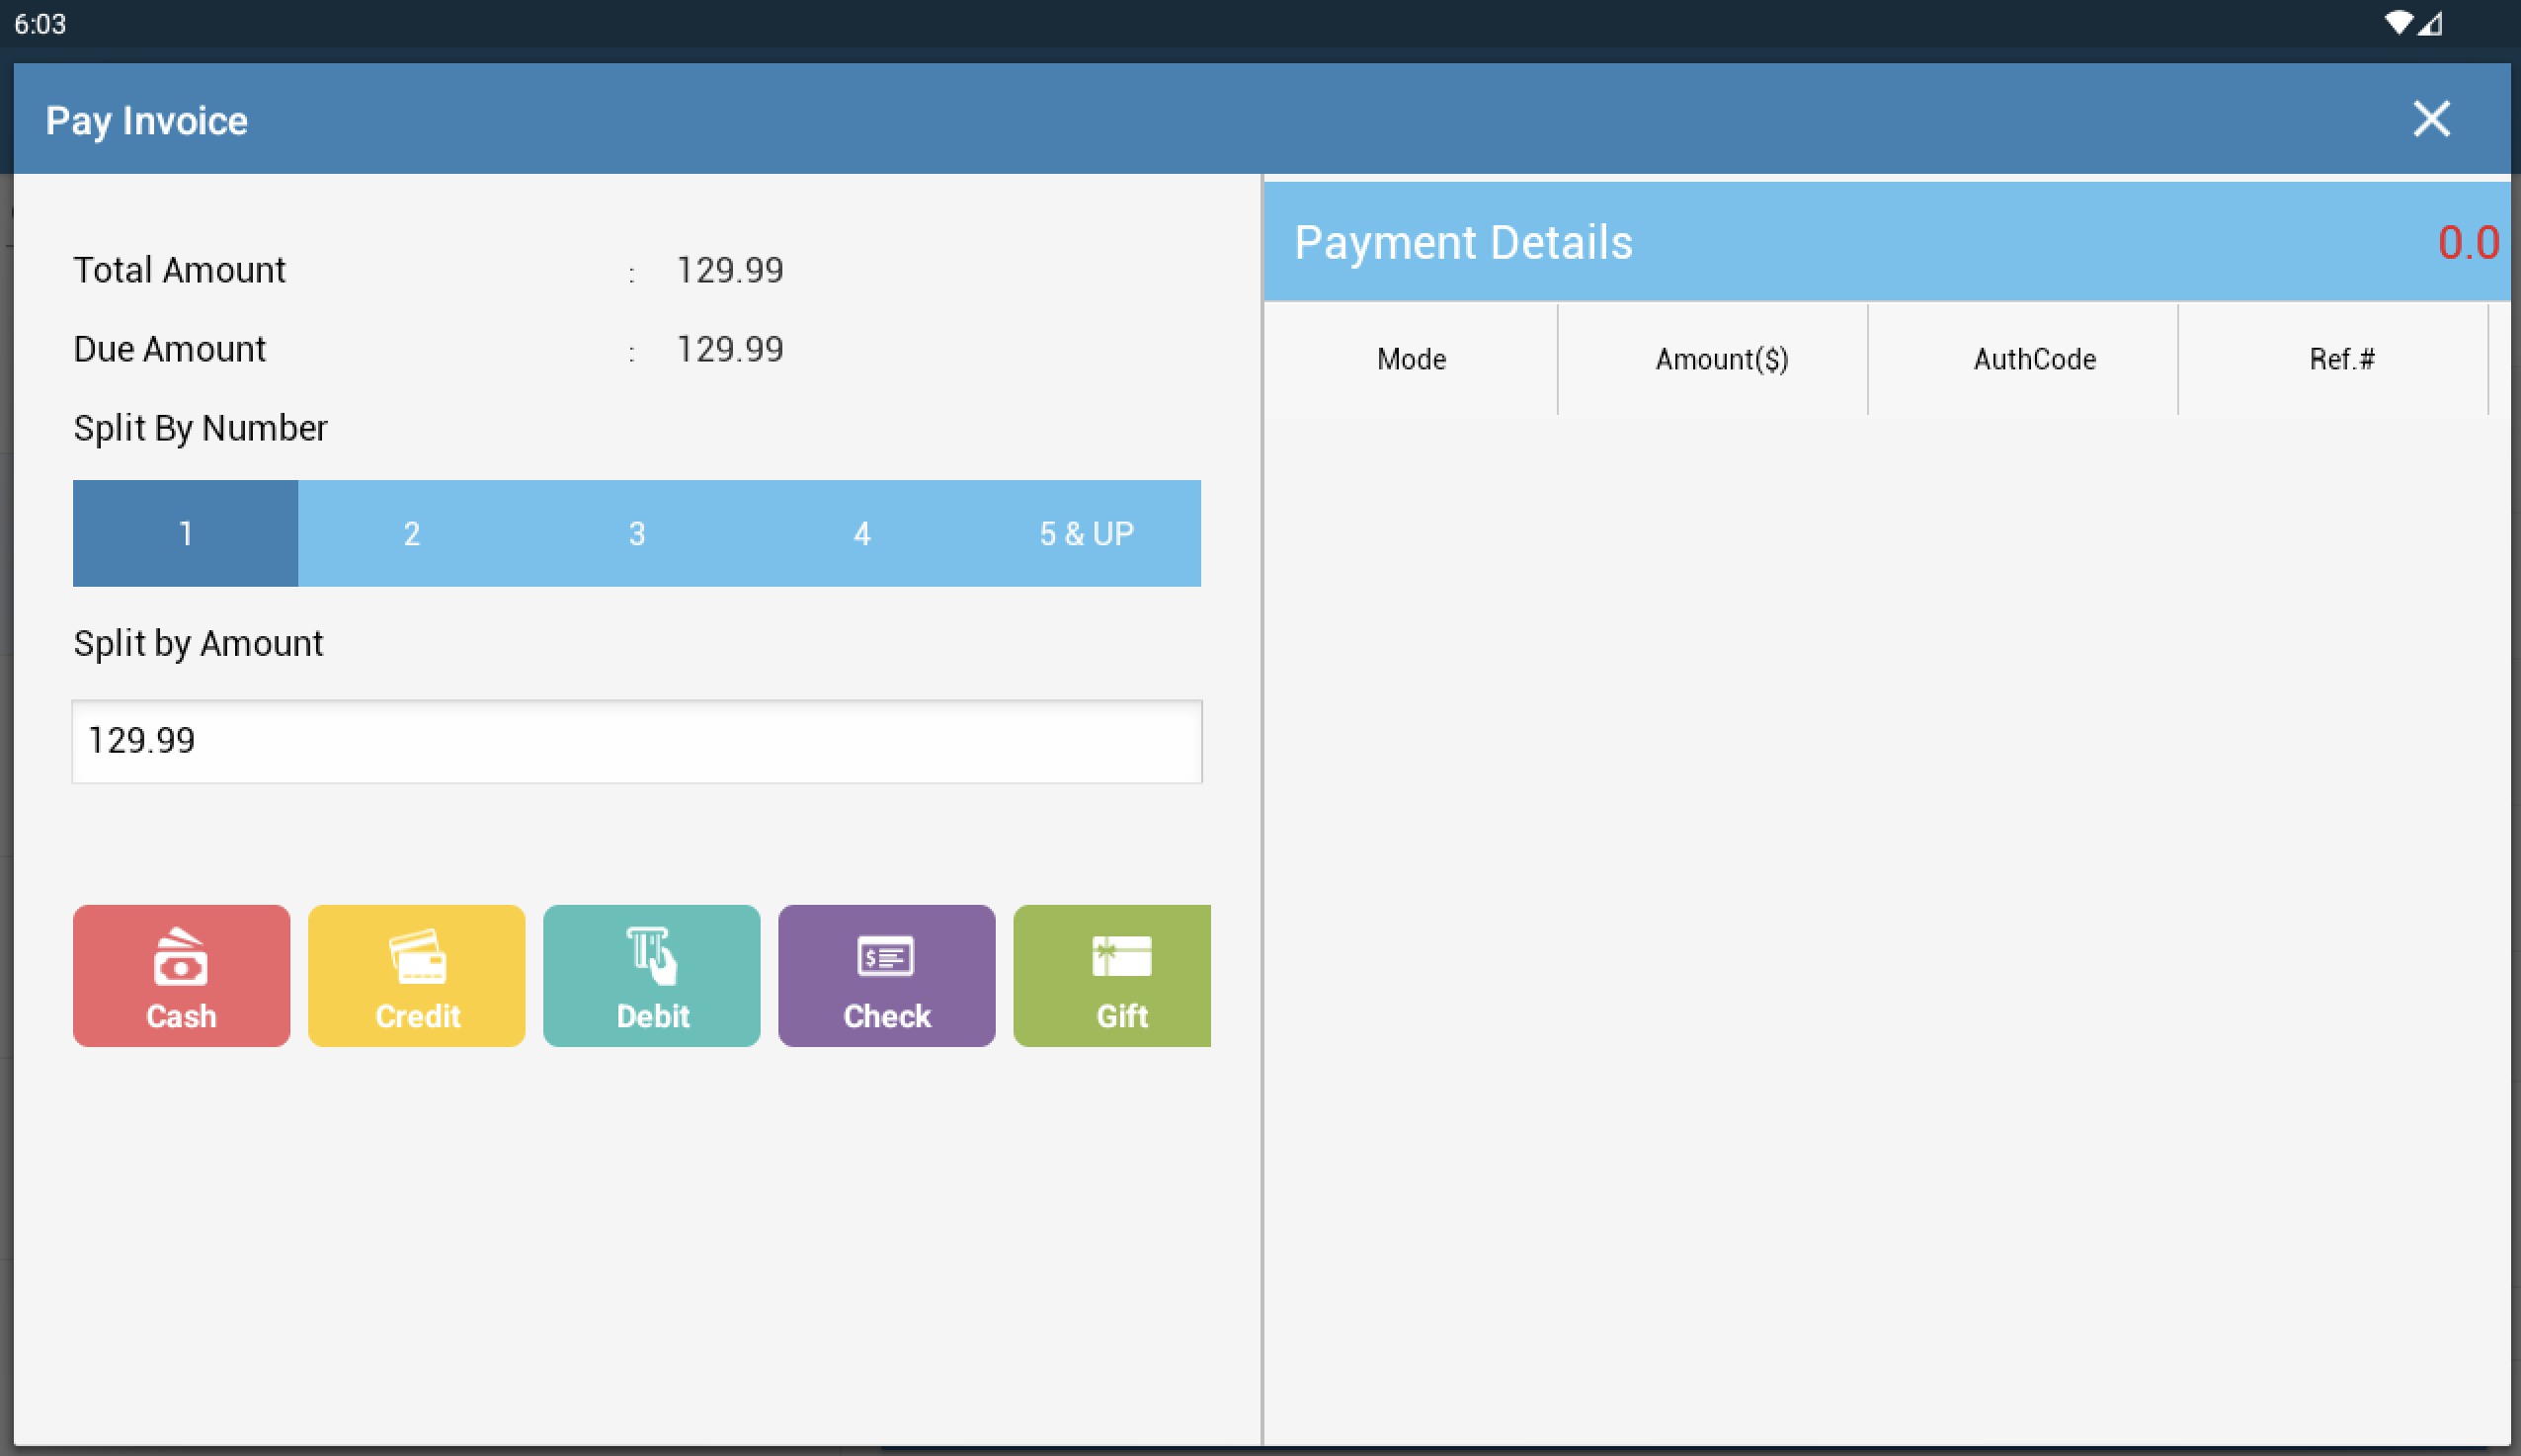Focus the Split by Amount input field

tap(636, 741)
